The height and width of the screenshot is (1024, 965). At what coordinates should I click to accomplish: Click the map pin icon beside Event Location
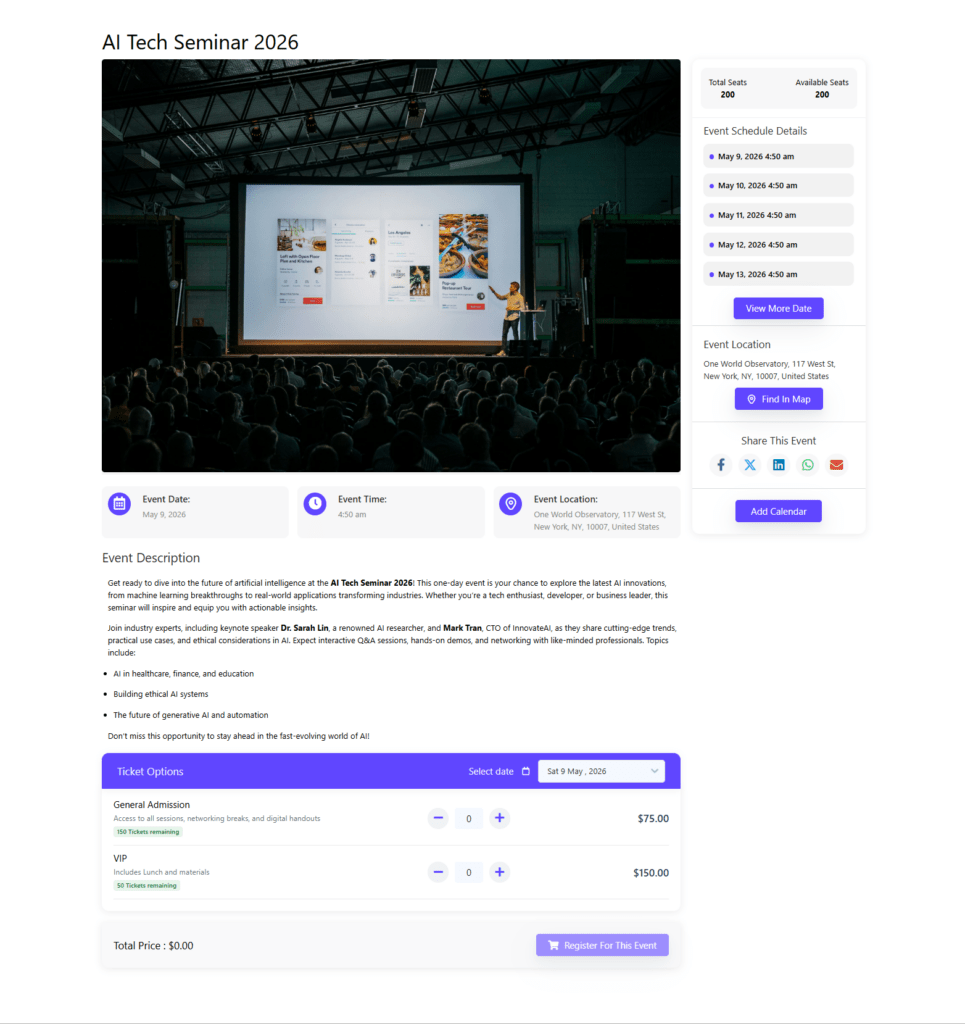click(511, 504)
